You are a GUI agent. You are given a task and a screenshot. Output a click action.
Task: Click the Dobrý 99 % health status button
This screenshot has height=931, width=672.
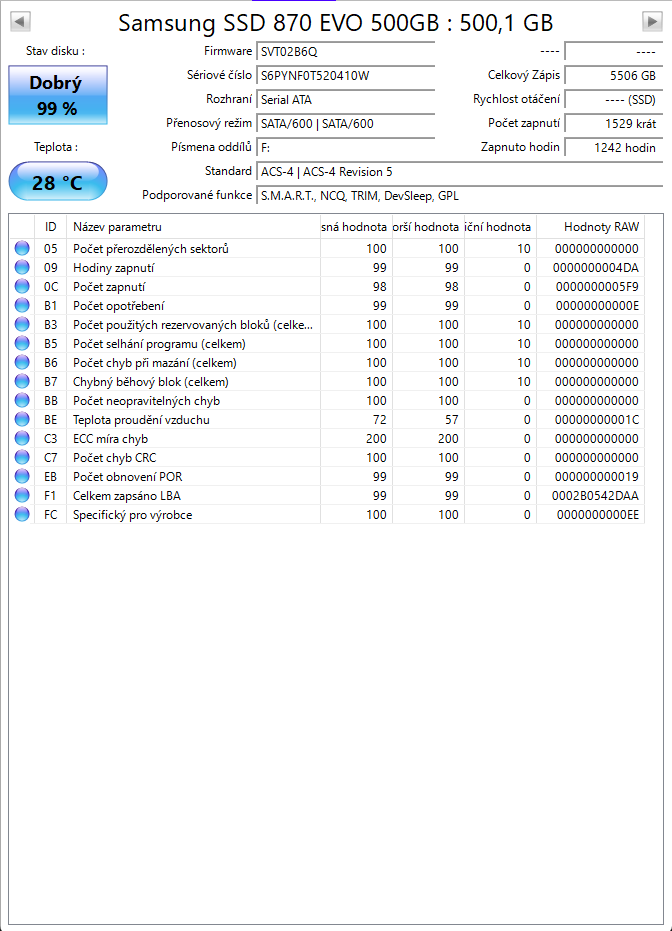point(58,95)
